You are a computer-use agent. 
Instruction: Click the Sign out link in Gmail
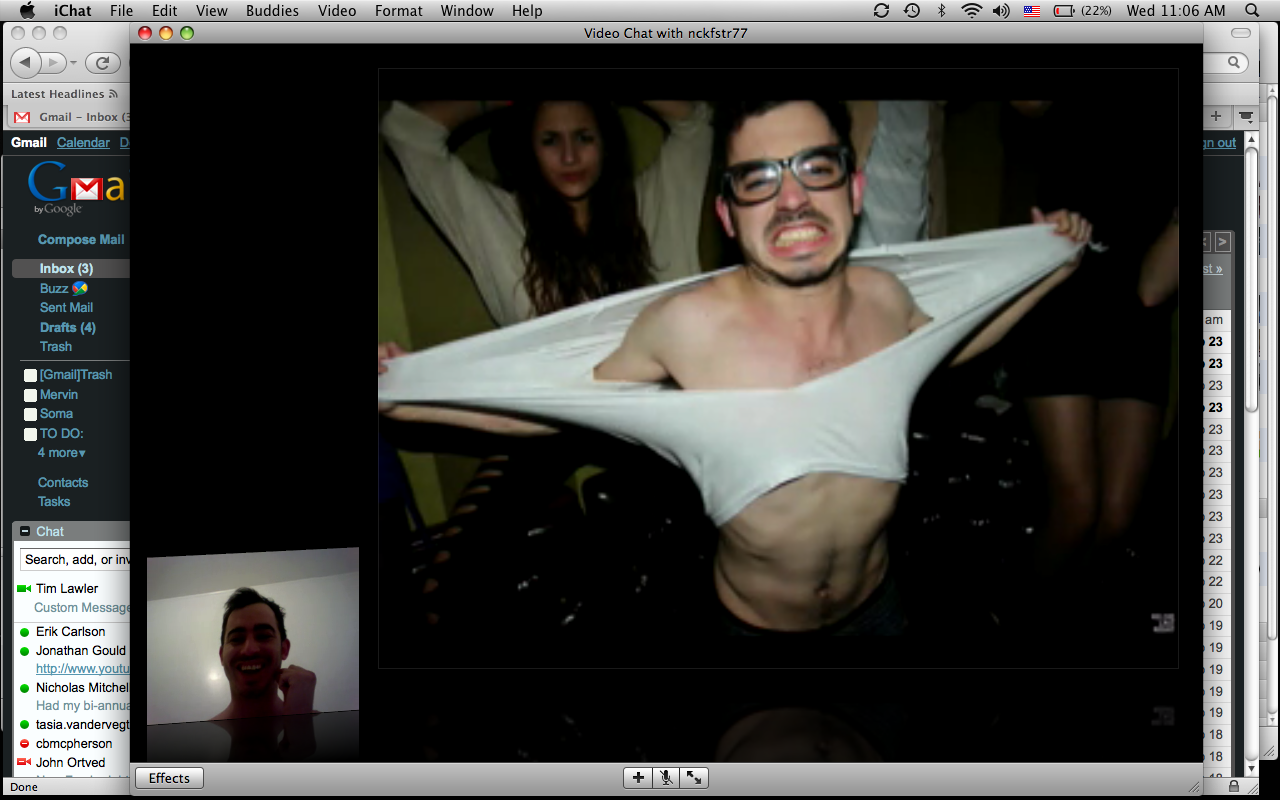click(1220, 143)
